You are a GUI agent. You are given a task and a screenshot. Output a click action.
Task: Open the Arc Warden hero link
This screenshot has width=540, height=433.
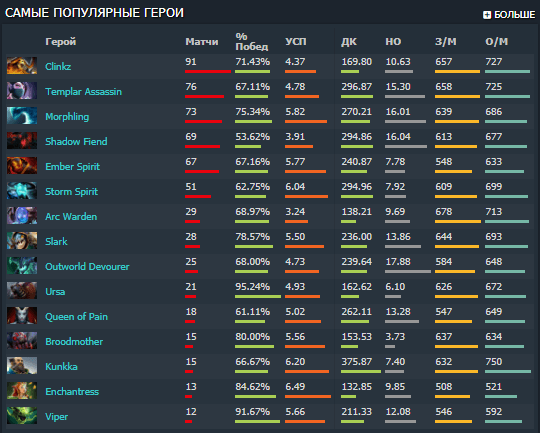[x=71, y=216]
